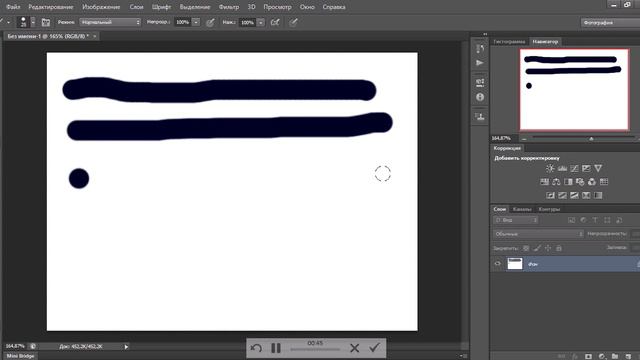Image resolution: width=640 pixels, height=360 pixels.
Task: Add a Brightness/Contrast adjustment
Action: pos(550,169)
